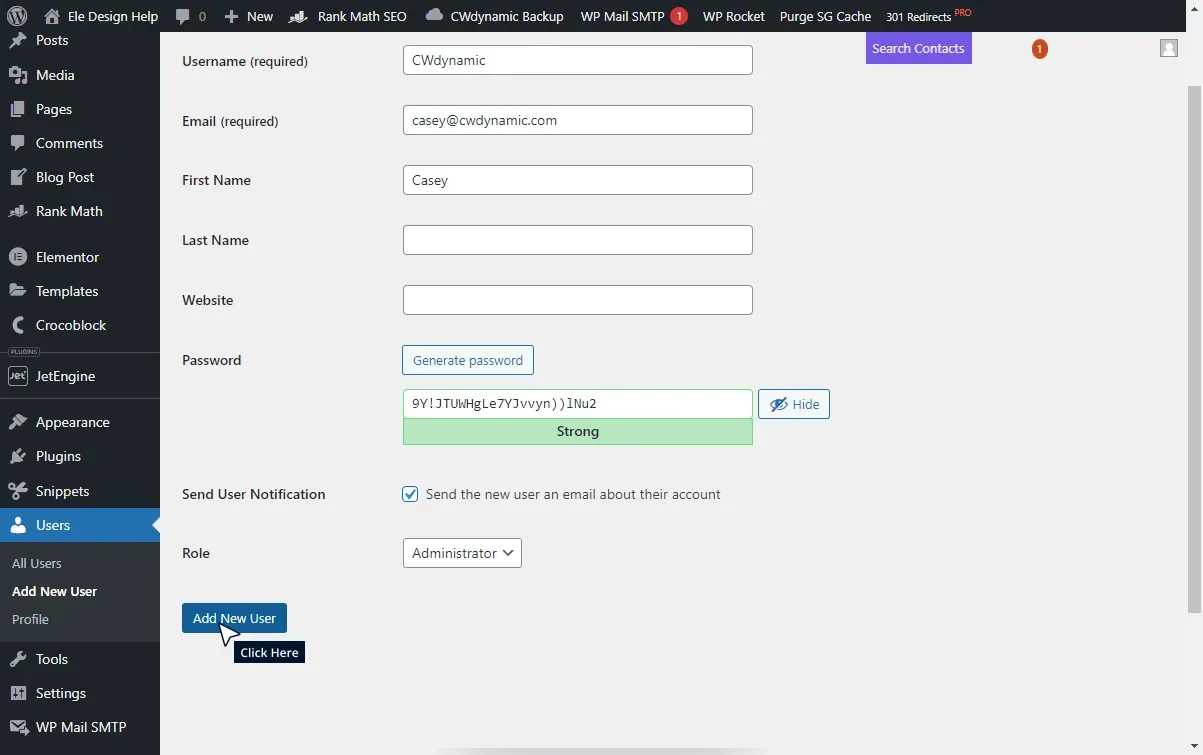Image resolution: width=1203 pixels, height=755 pixels.
Task: Expand the New menu in admin bar
Action: coord(247,16)
